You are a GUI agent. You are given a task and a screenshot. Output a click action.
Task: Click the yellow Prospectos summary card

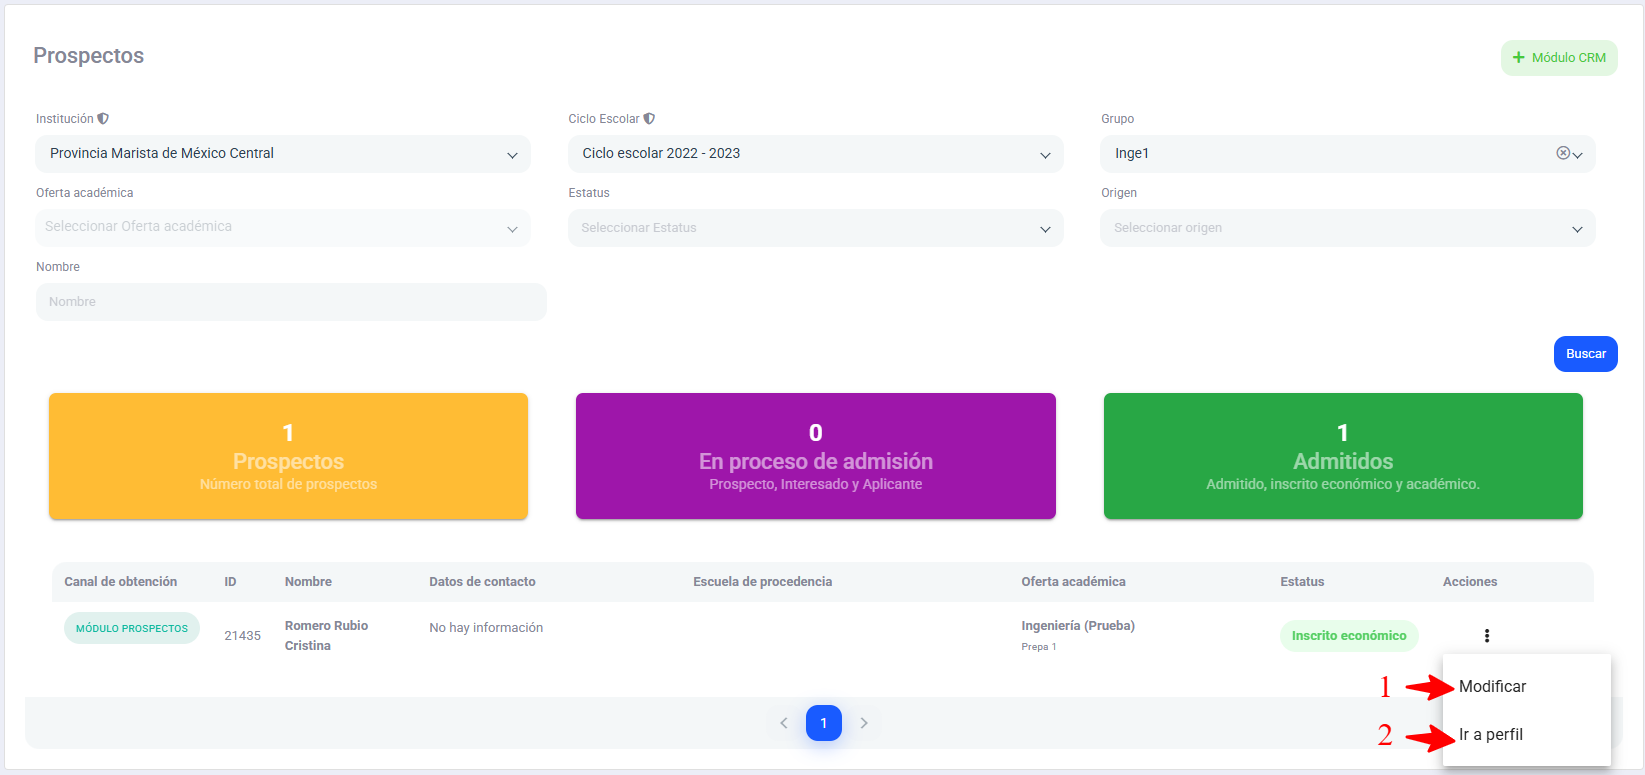[288, 456]
